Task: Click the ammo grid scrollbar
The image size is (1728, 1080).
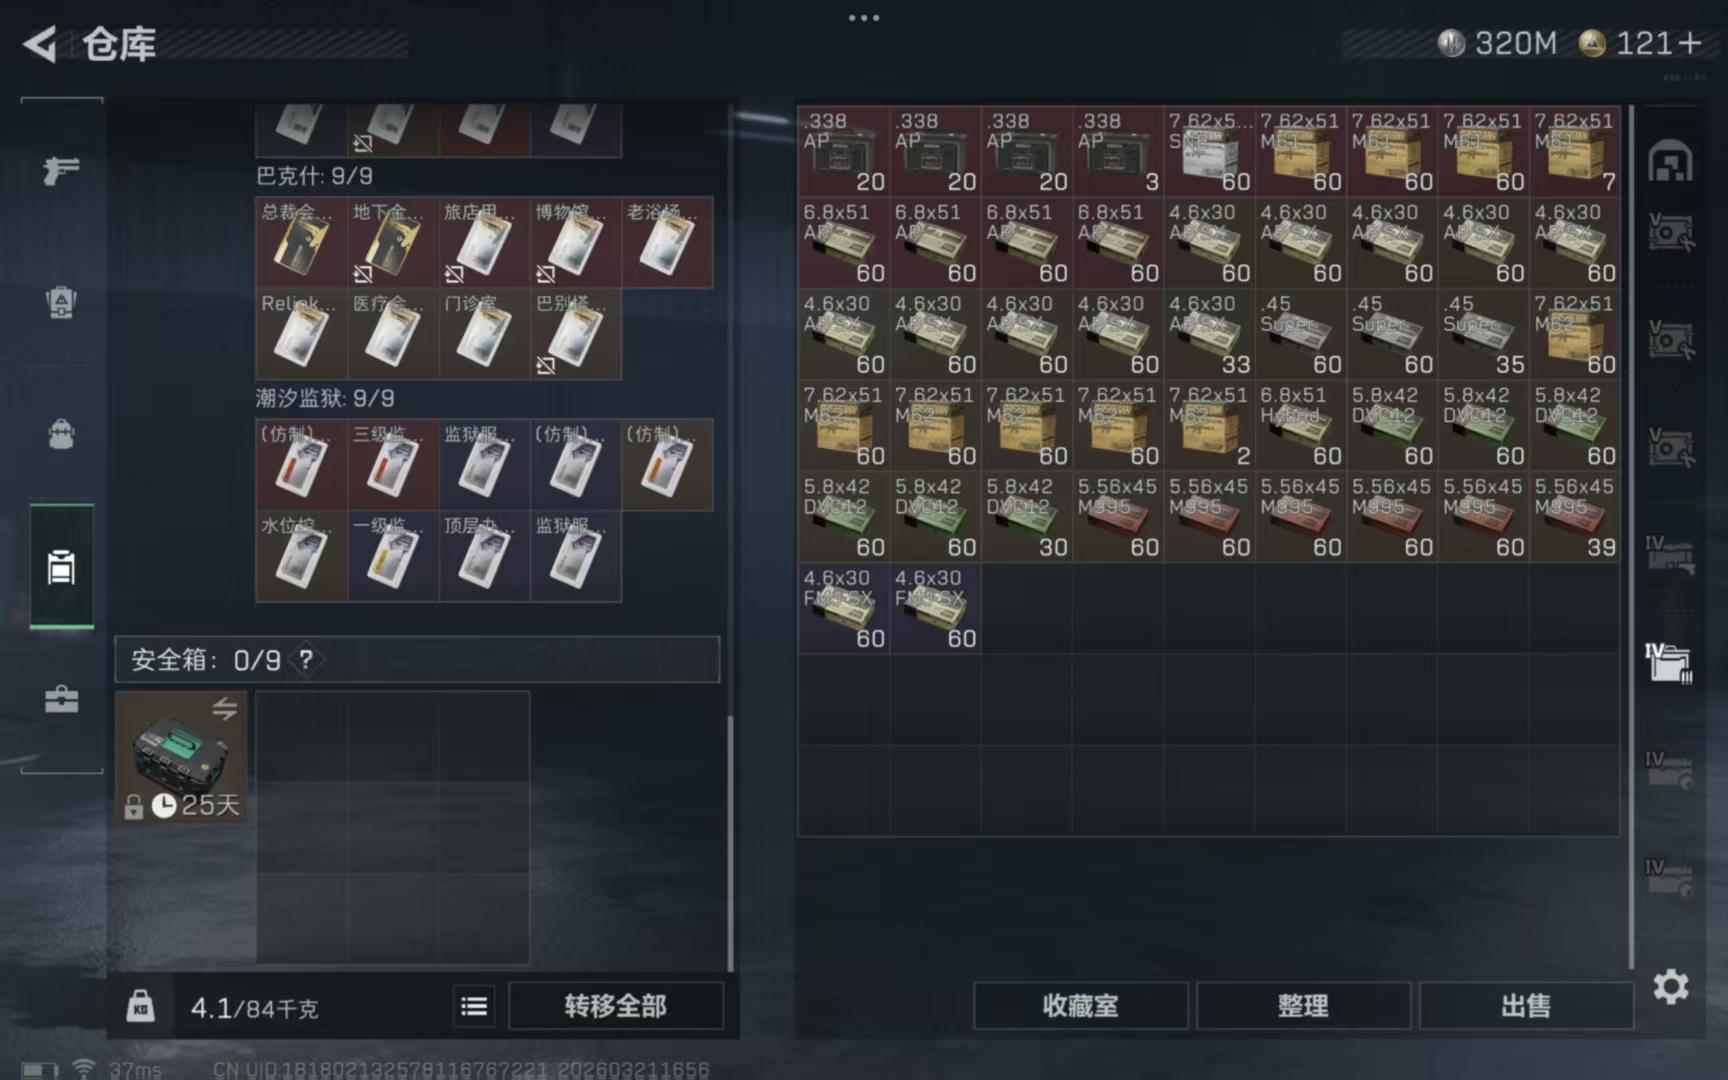Action: coord(1631,536)
